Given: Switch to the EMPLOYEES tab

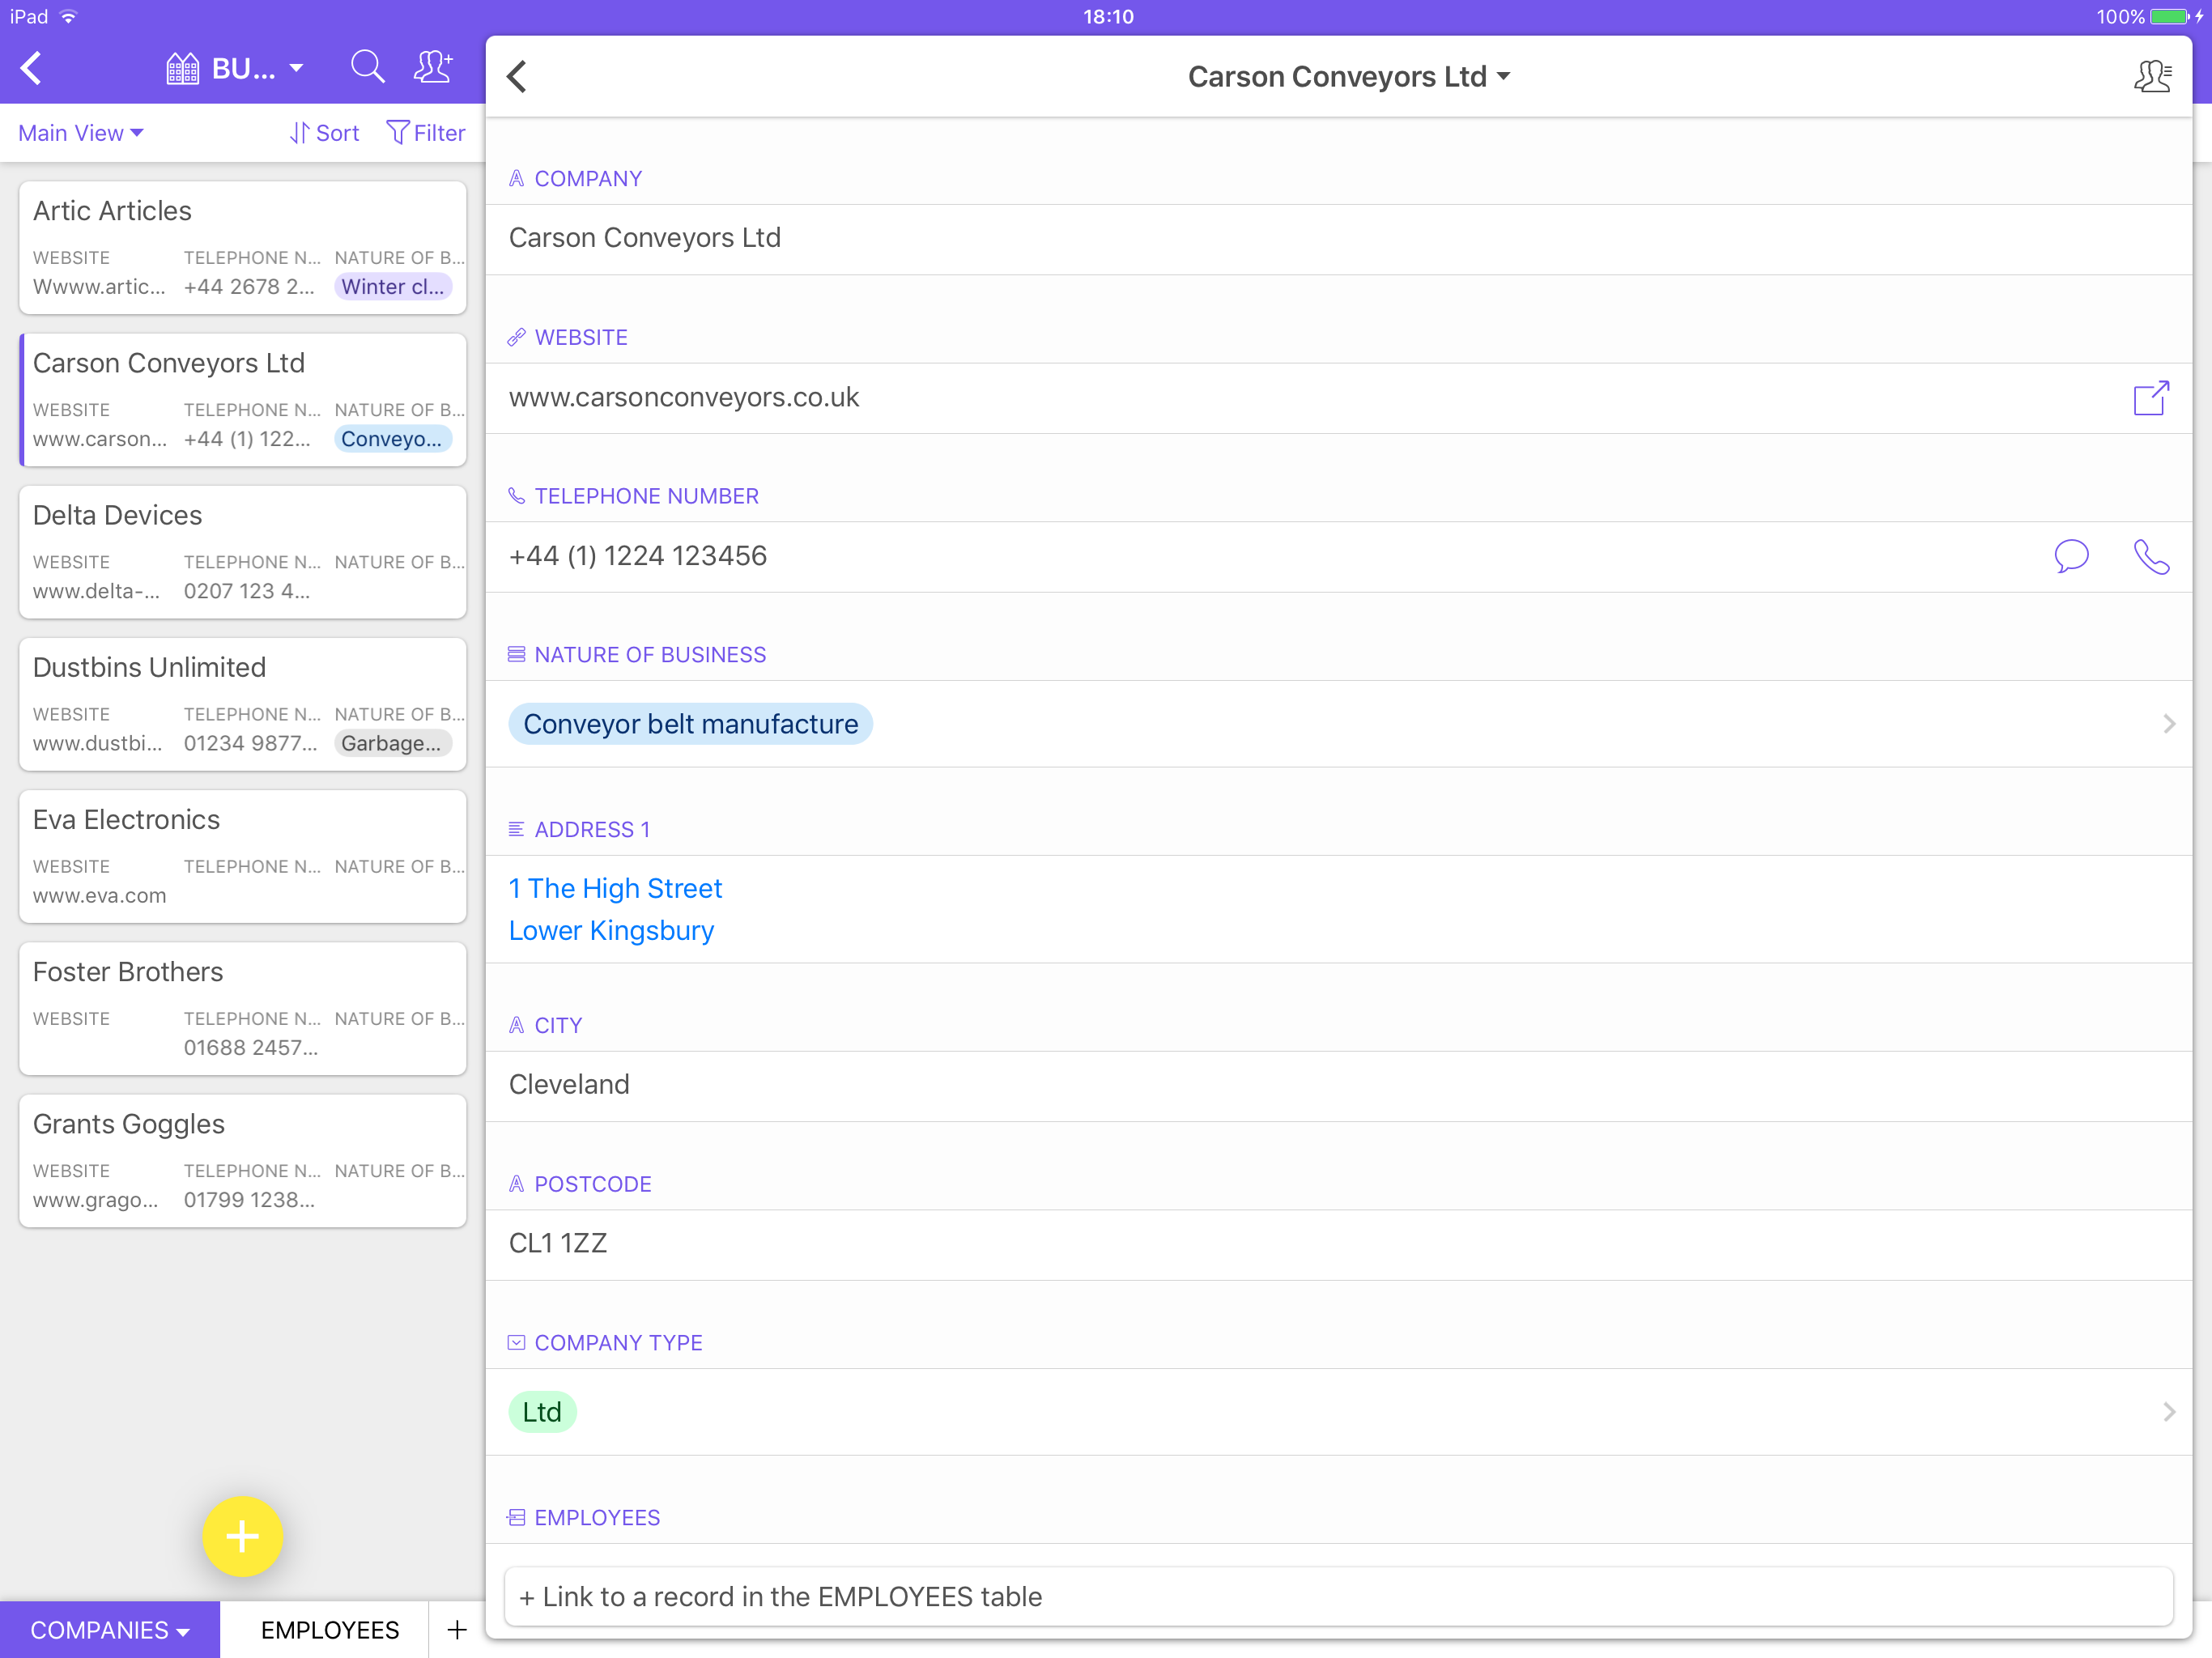Looking at the screenshot, I should (x=329, y=1629).
